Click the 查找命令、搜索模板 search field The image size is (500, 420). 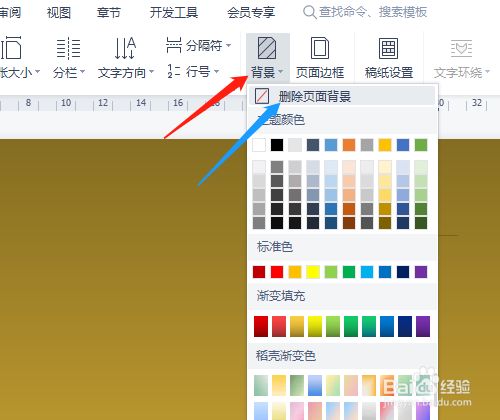click(x=373, y=12)
